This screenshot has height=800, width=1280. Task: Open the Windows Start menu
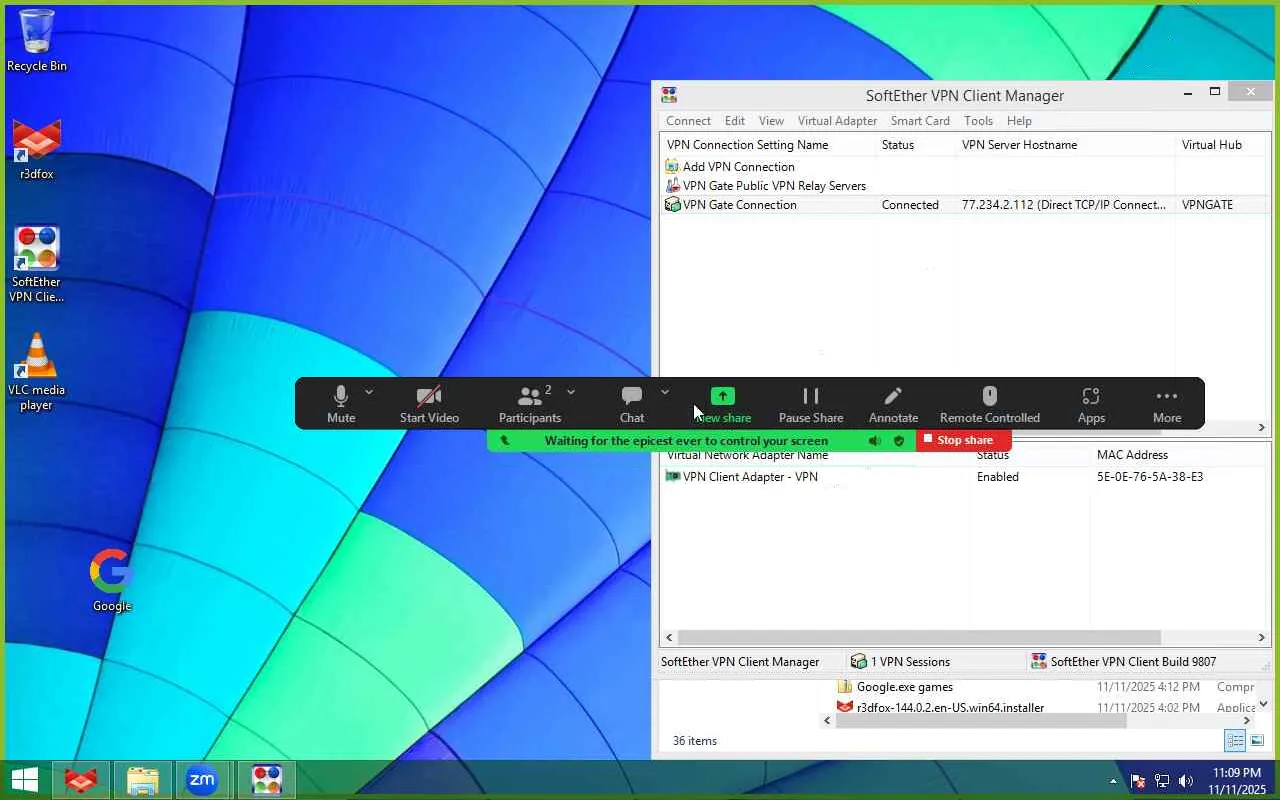pyautogui.click(x=24, y=780)
